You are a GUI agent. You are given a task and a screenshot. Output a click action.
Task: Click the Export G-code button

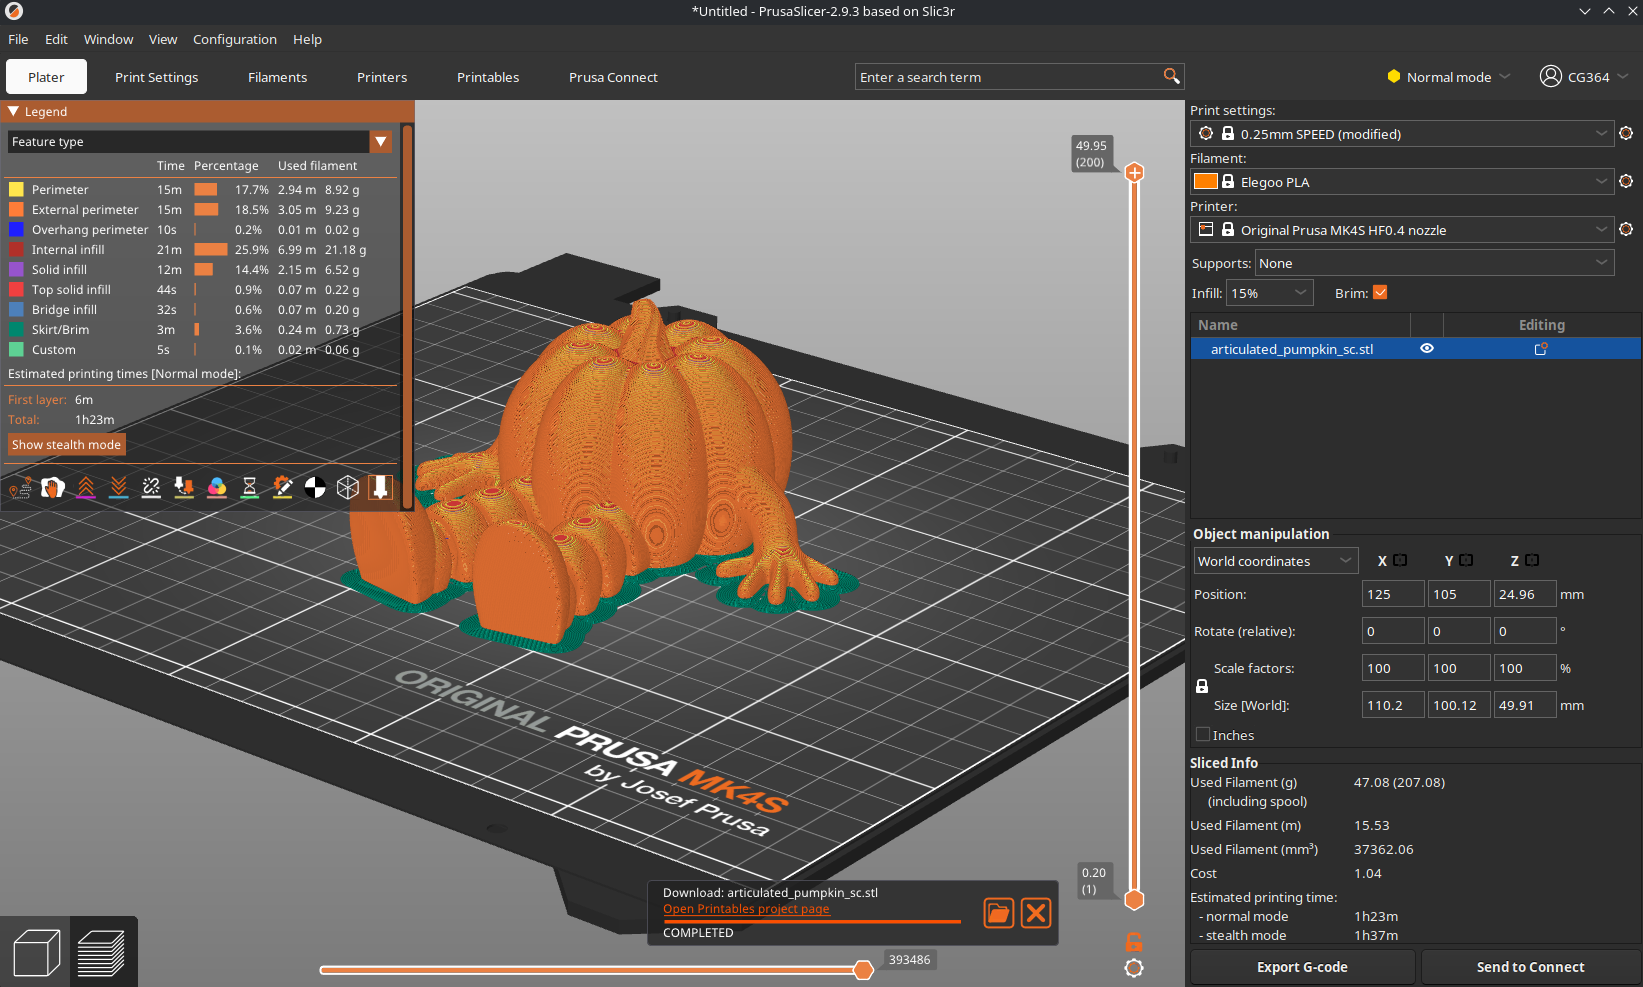coord(1301,967)
